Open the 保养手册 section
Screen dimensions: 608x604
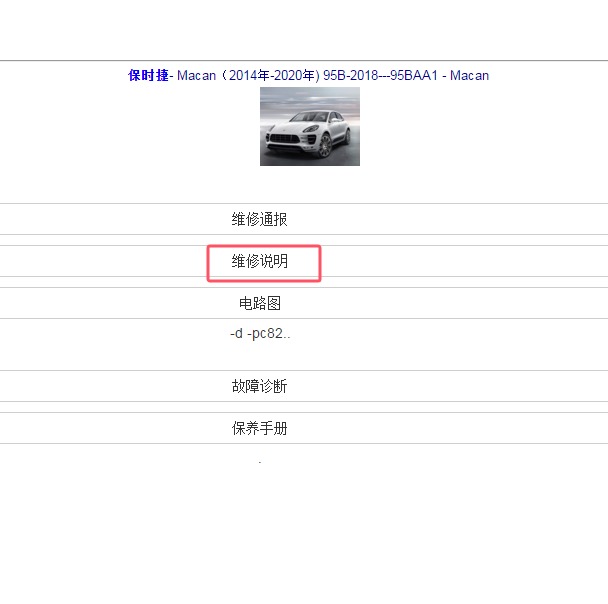tap(259, 428)
